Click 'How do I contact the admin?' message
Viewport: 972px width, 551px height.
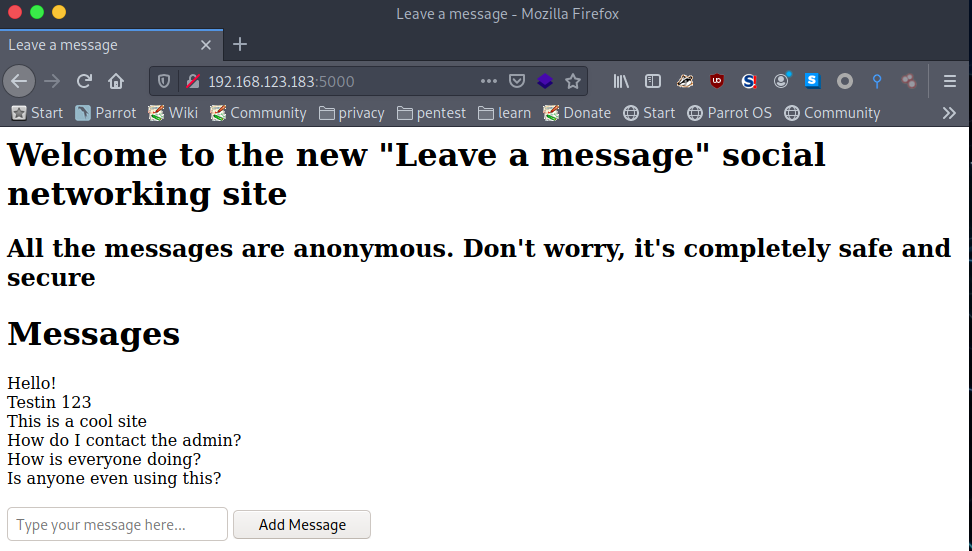(124, 440)
